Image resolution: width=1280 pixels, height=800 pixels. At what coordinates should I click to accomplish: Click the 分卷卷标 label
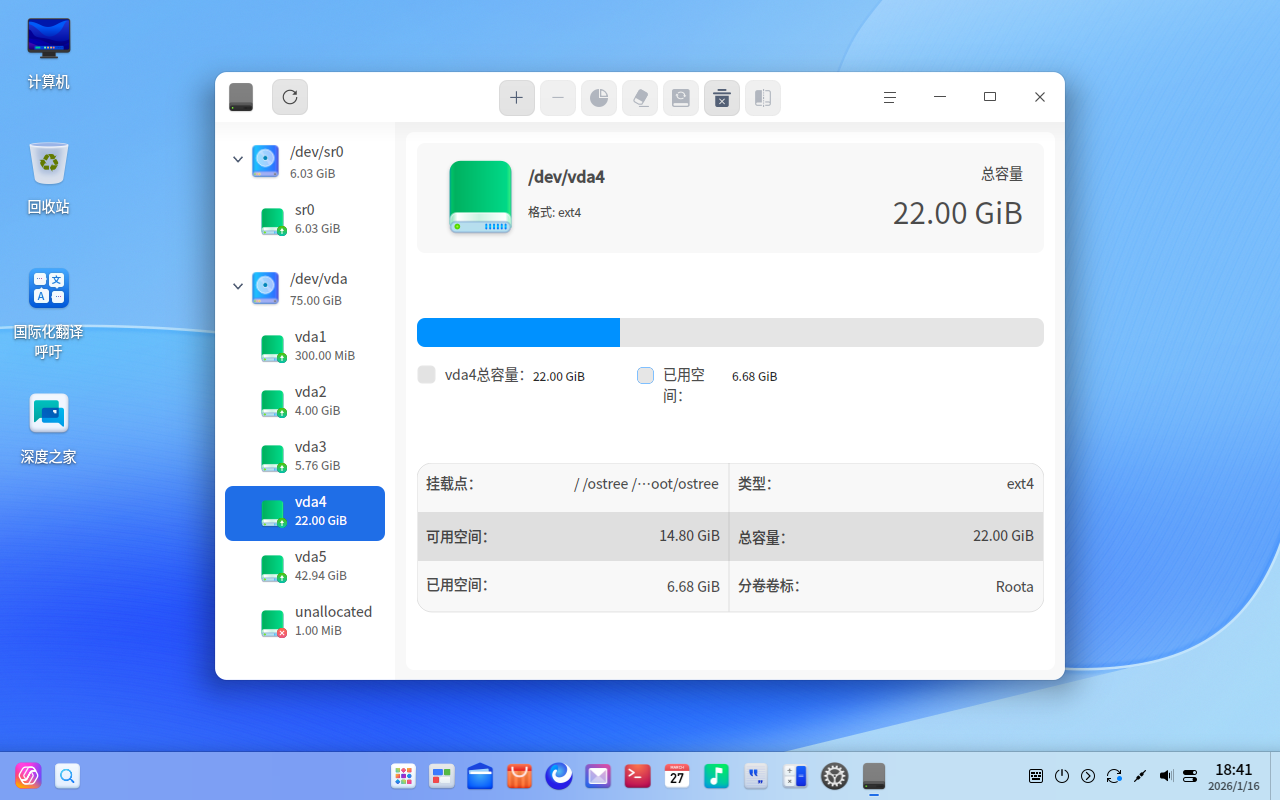(769, 587)
